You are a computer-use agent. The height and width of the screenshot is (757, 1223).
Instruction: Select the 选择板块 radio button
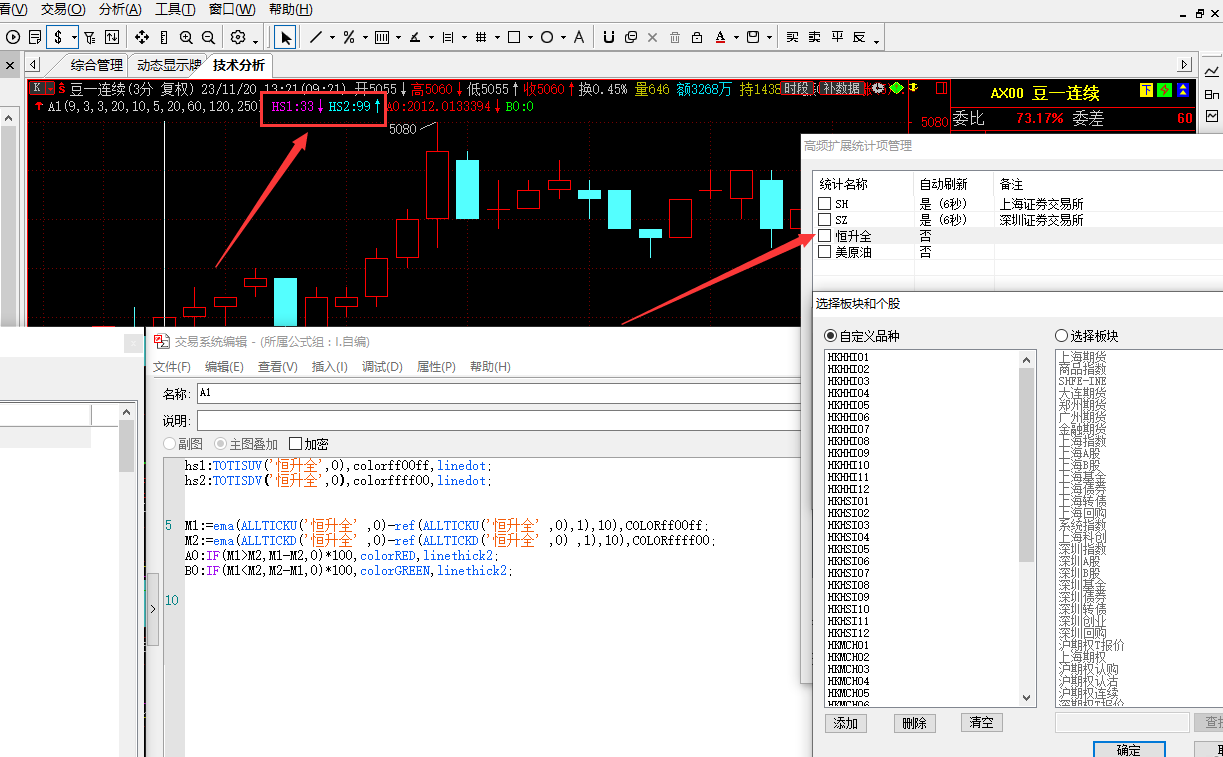point(1062,336)
